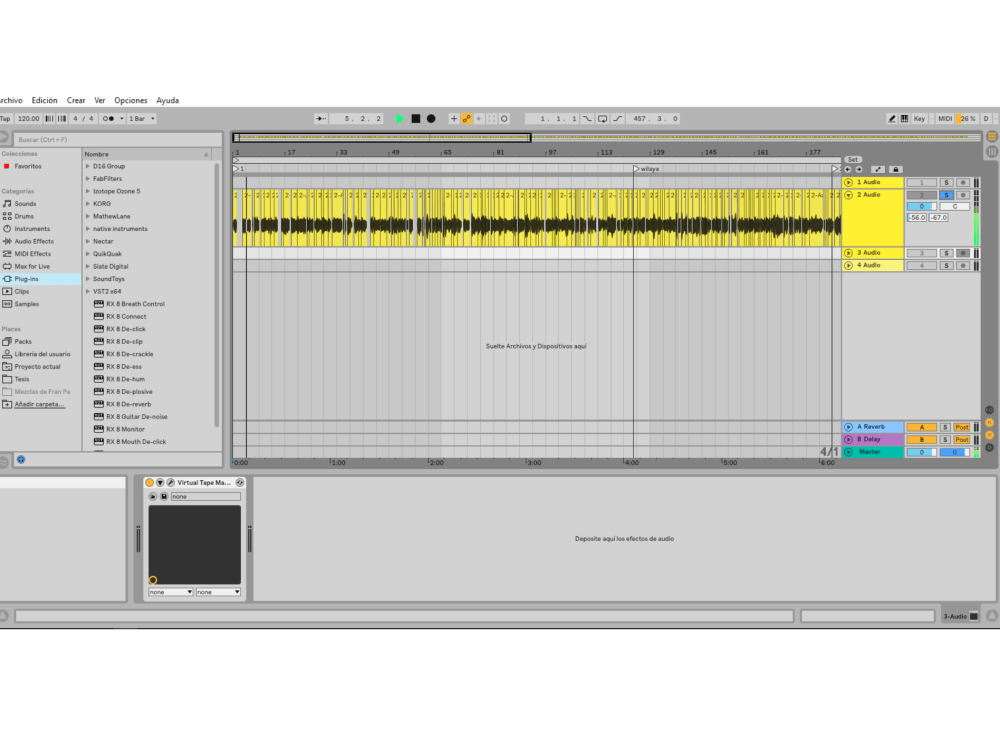Toggle Post button on A Reverb return
Screen dimensions: 1000x750
point(962,427)
